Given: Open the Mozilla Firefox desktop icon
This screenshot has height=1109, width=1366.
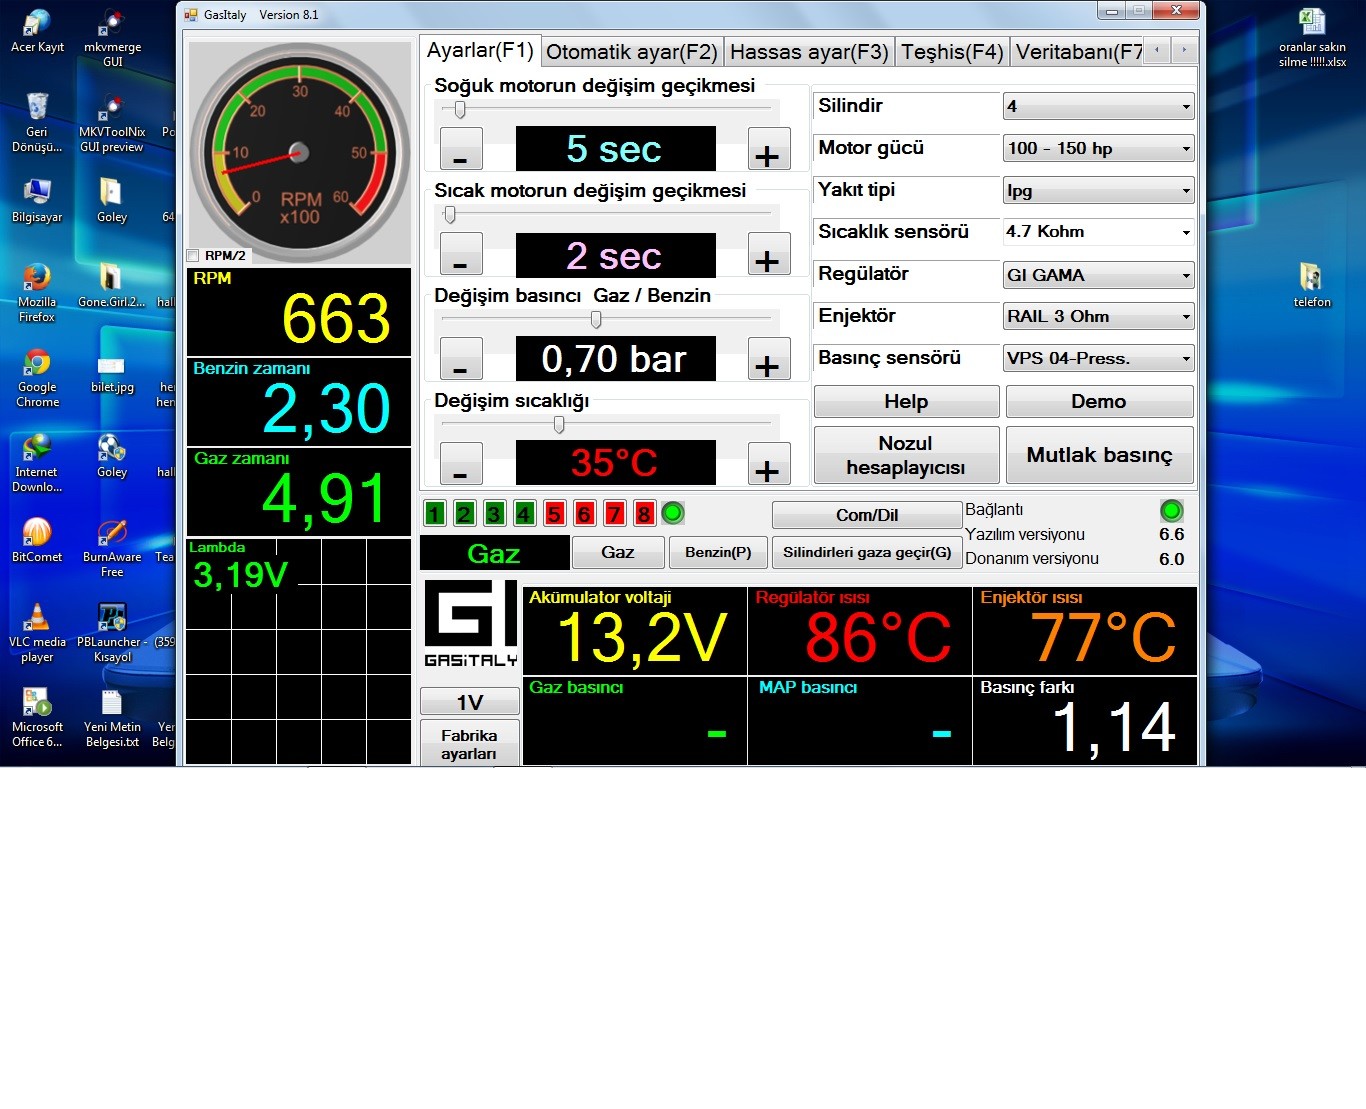Looking at the screenshot, I should click(x=37, y=280).
